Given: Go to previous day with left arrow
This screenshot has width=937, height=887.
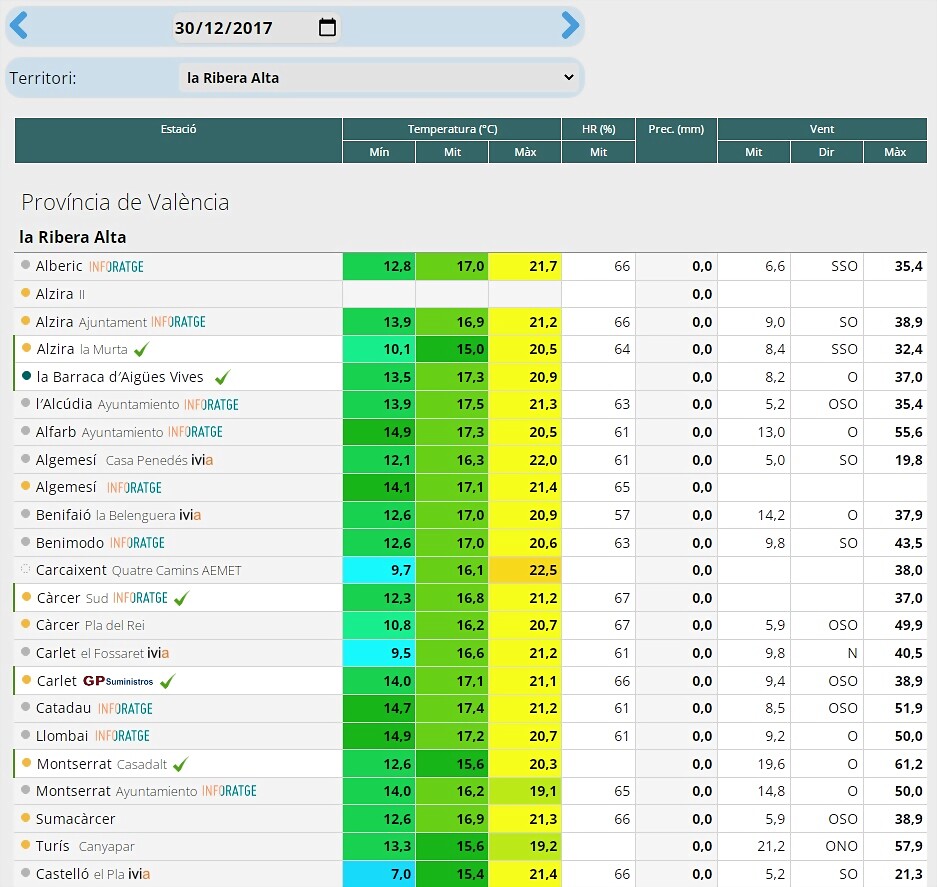Looking at the screenshot, I should [x=19, y=26].
